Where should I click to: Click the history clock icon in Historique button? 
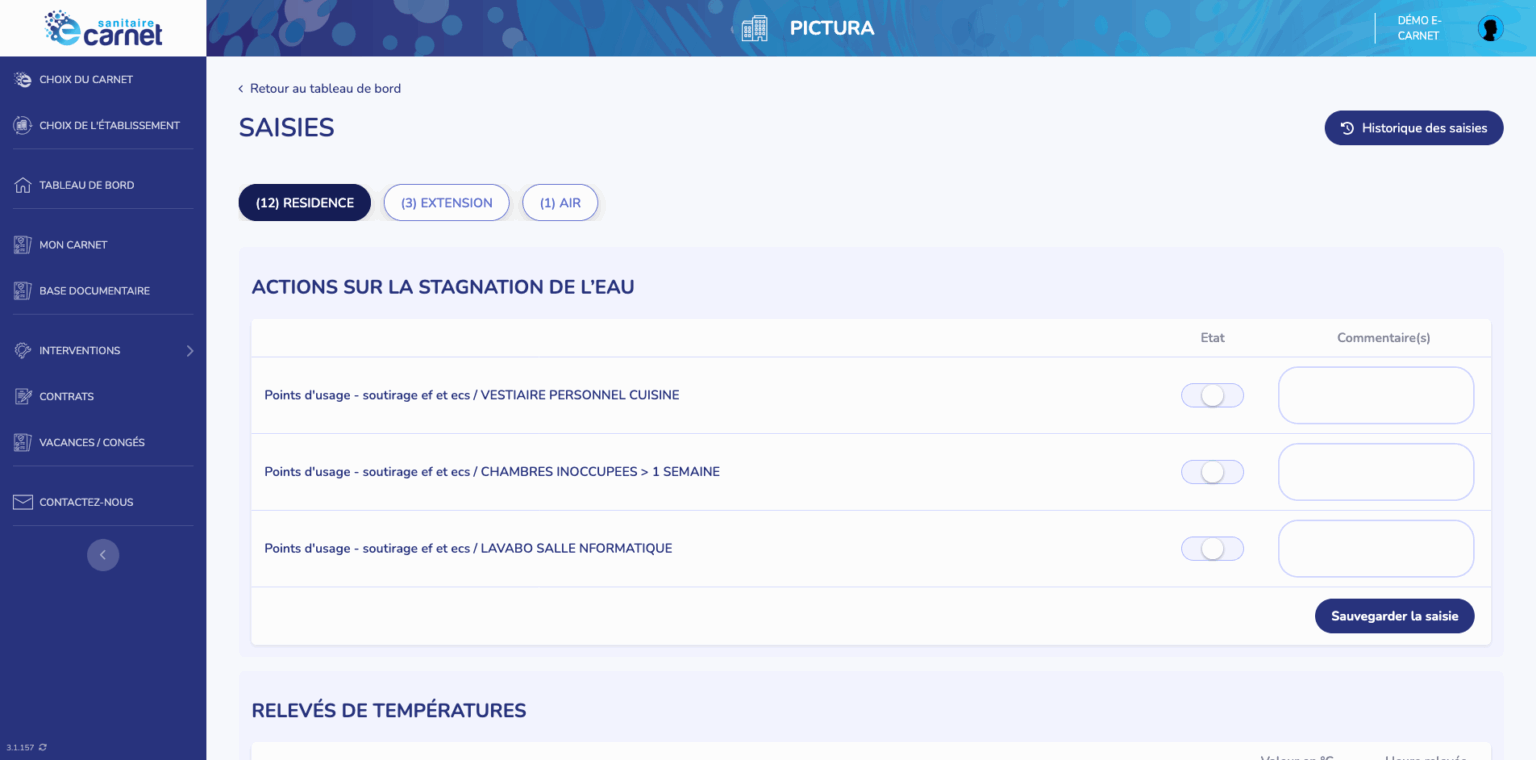coord(1347,128)
